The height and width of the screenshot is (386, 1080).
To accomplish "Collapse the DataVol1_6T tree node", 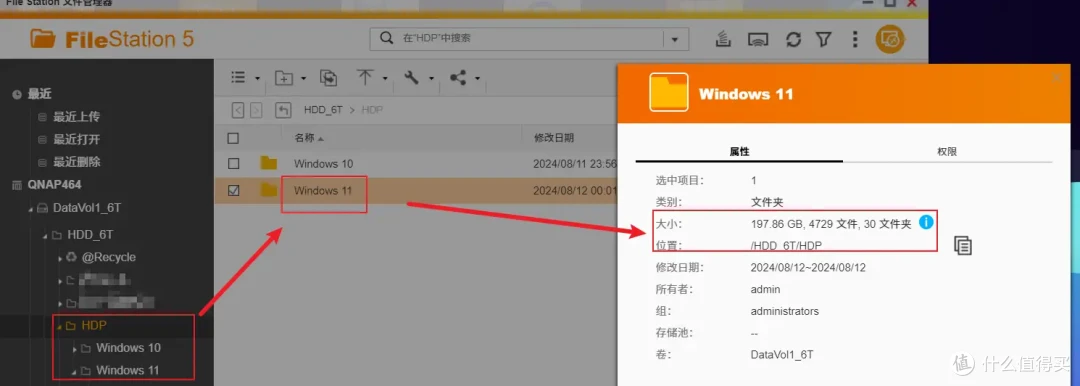I will pos(30,208).
